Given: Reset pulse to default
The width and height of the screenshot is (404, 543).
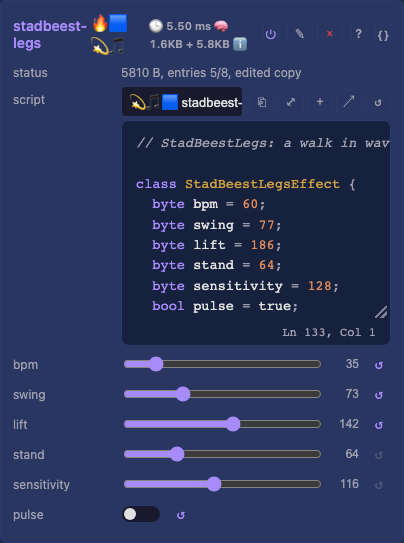Looking at the screenshot, I should 181,515.
